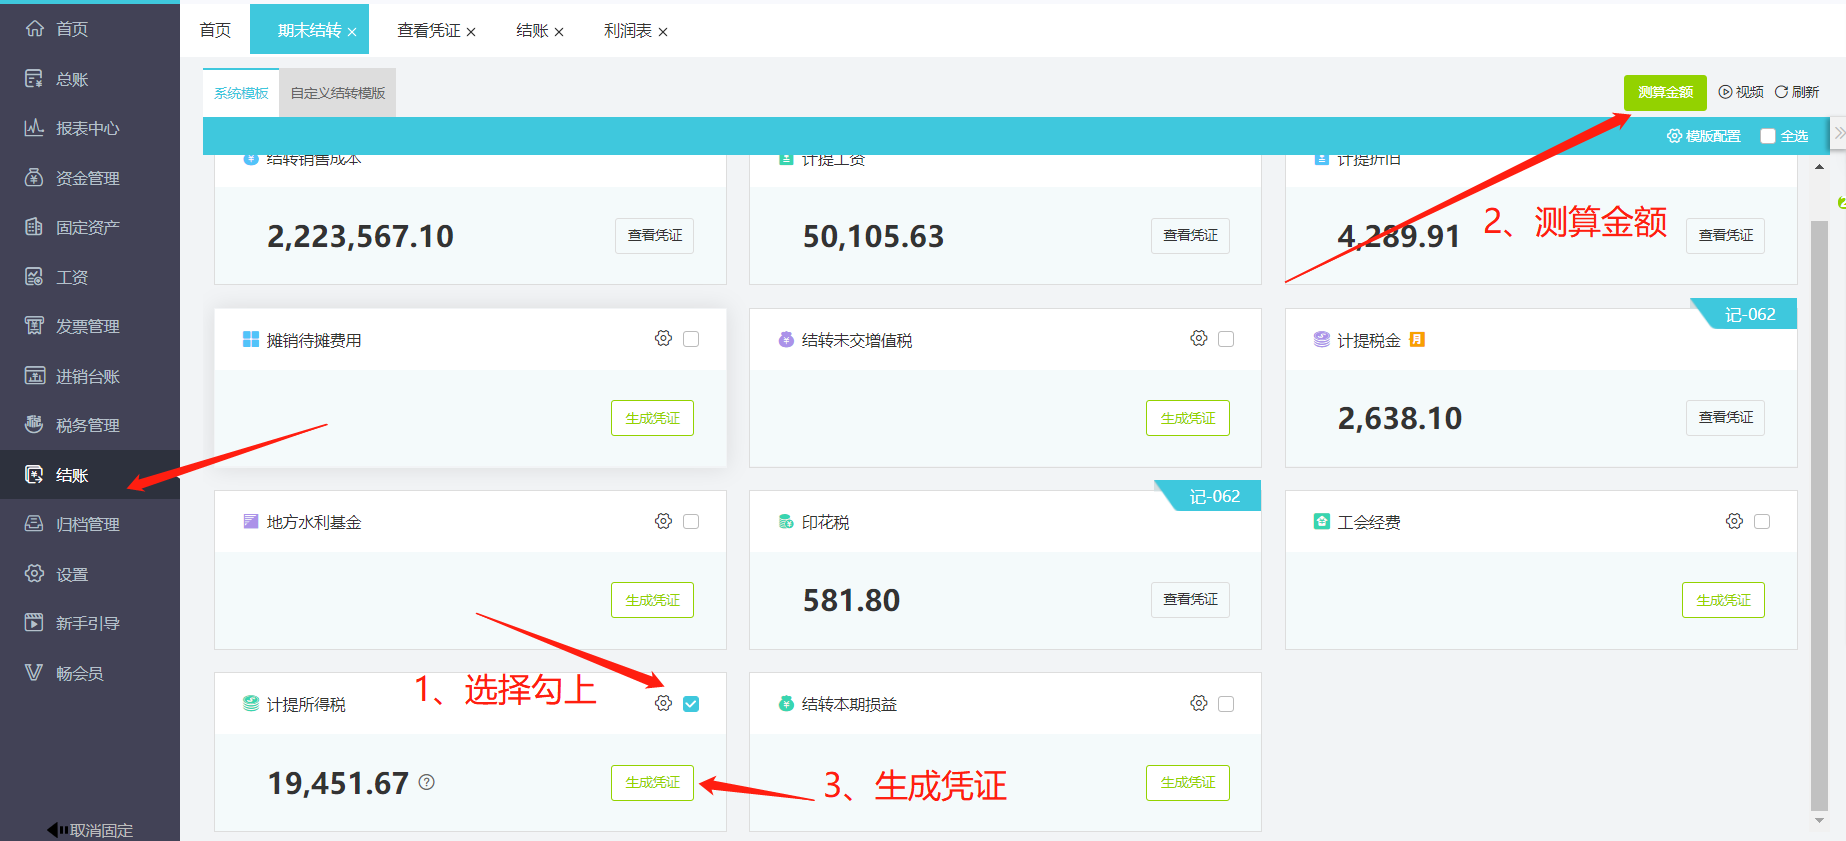Viewport: 1846px width, 841px height.
Task: Switch to the 结账 top tab
Action: [532, 30]
